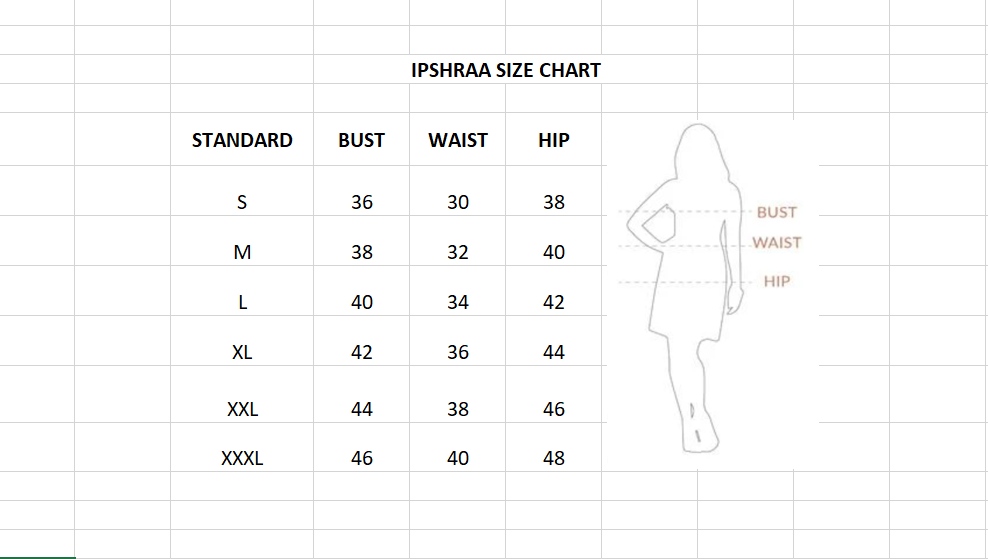The height and width of the screenshot is (559, 988).
Task: Select the WAIST column header cell
Action: pos(458,140)
